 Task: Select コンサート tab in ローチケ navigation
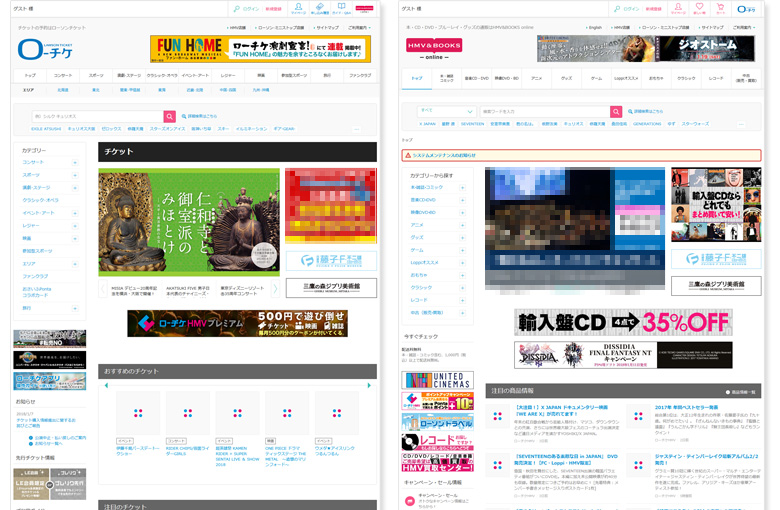coord(63,76)
